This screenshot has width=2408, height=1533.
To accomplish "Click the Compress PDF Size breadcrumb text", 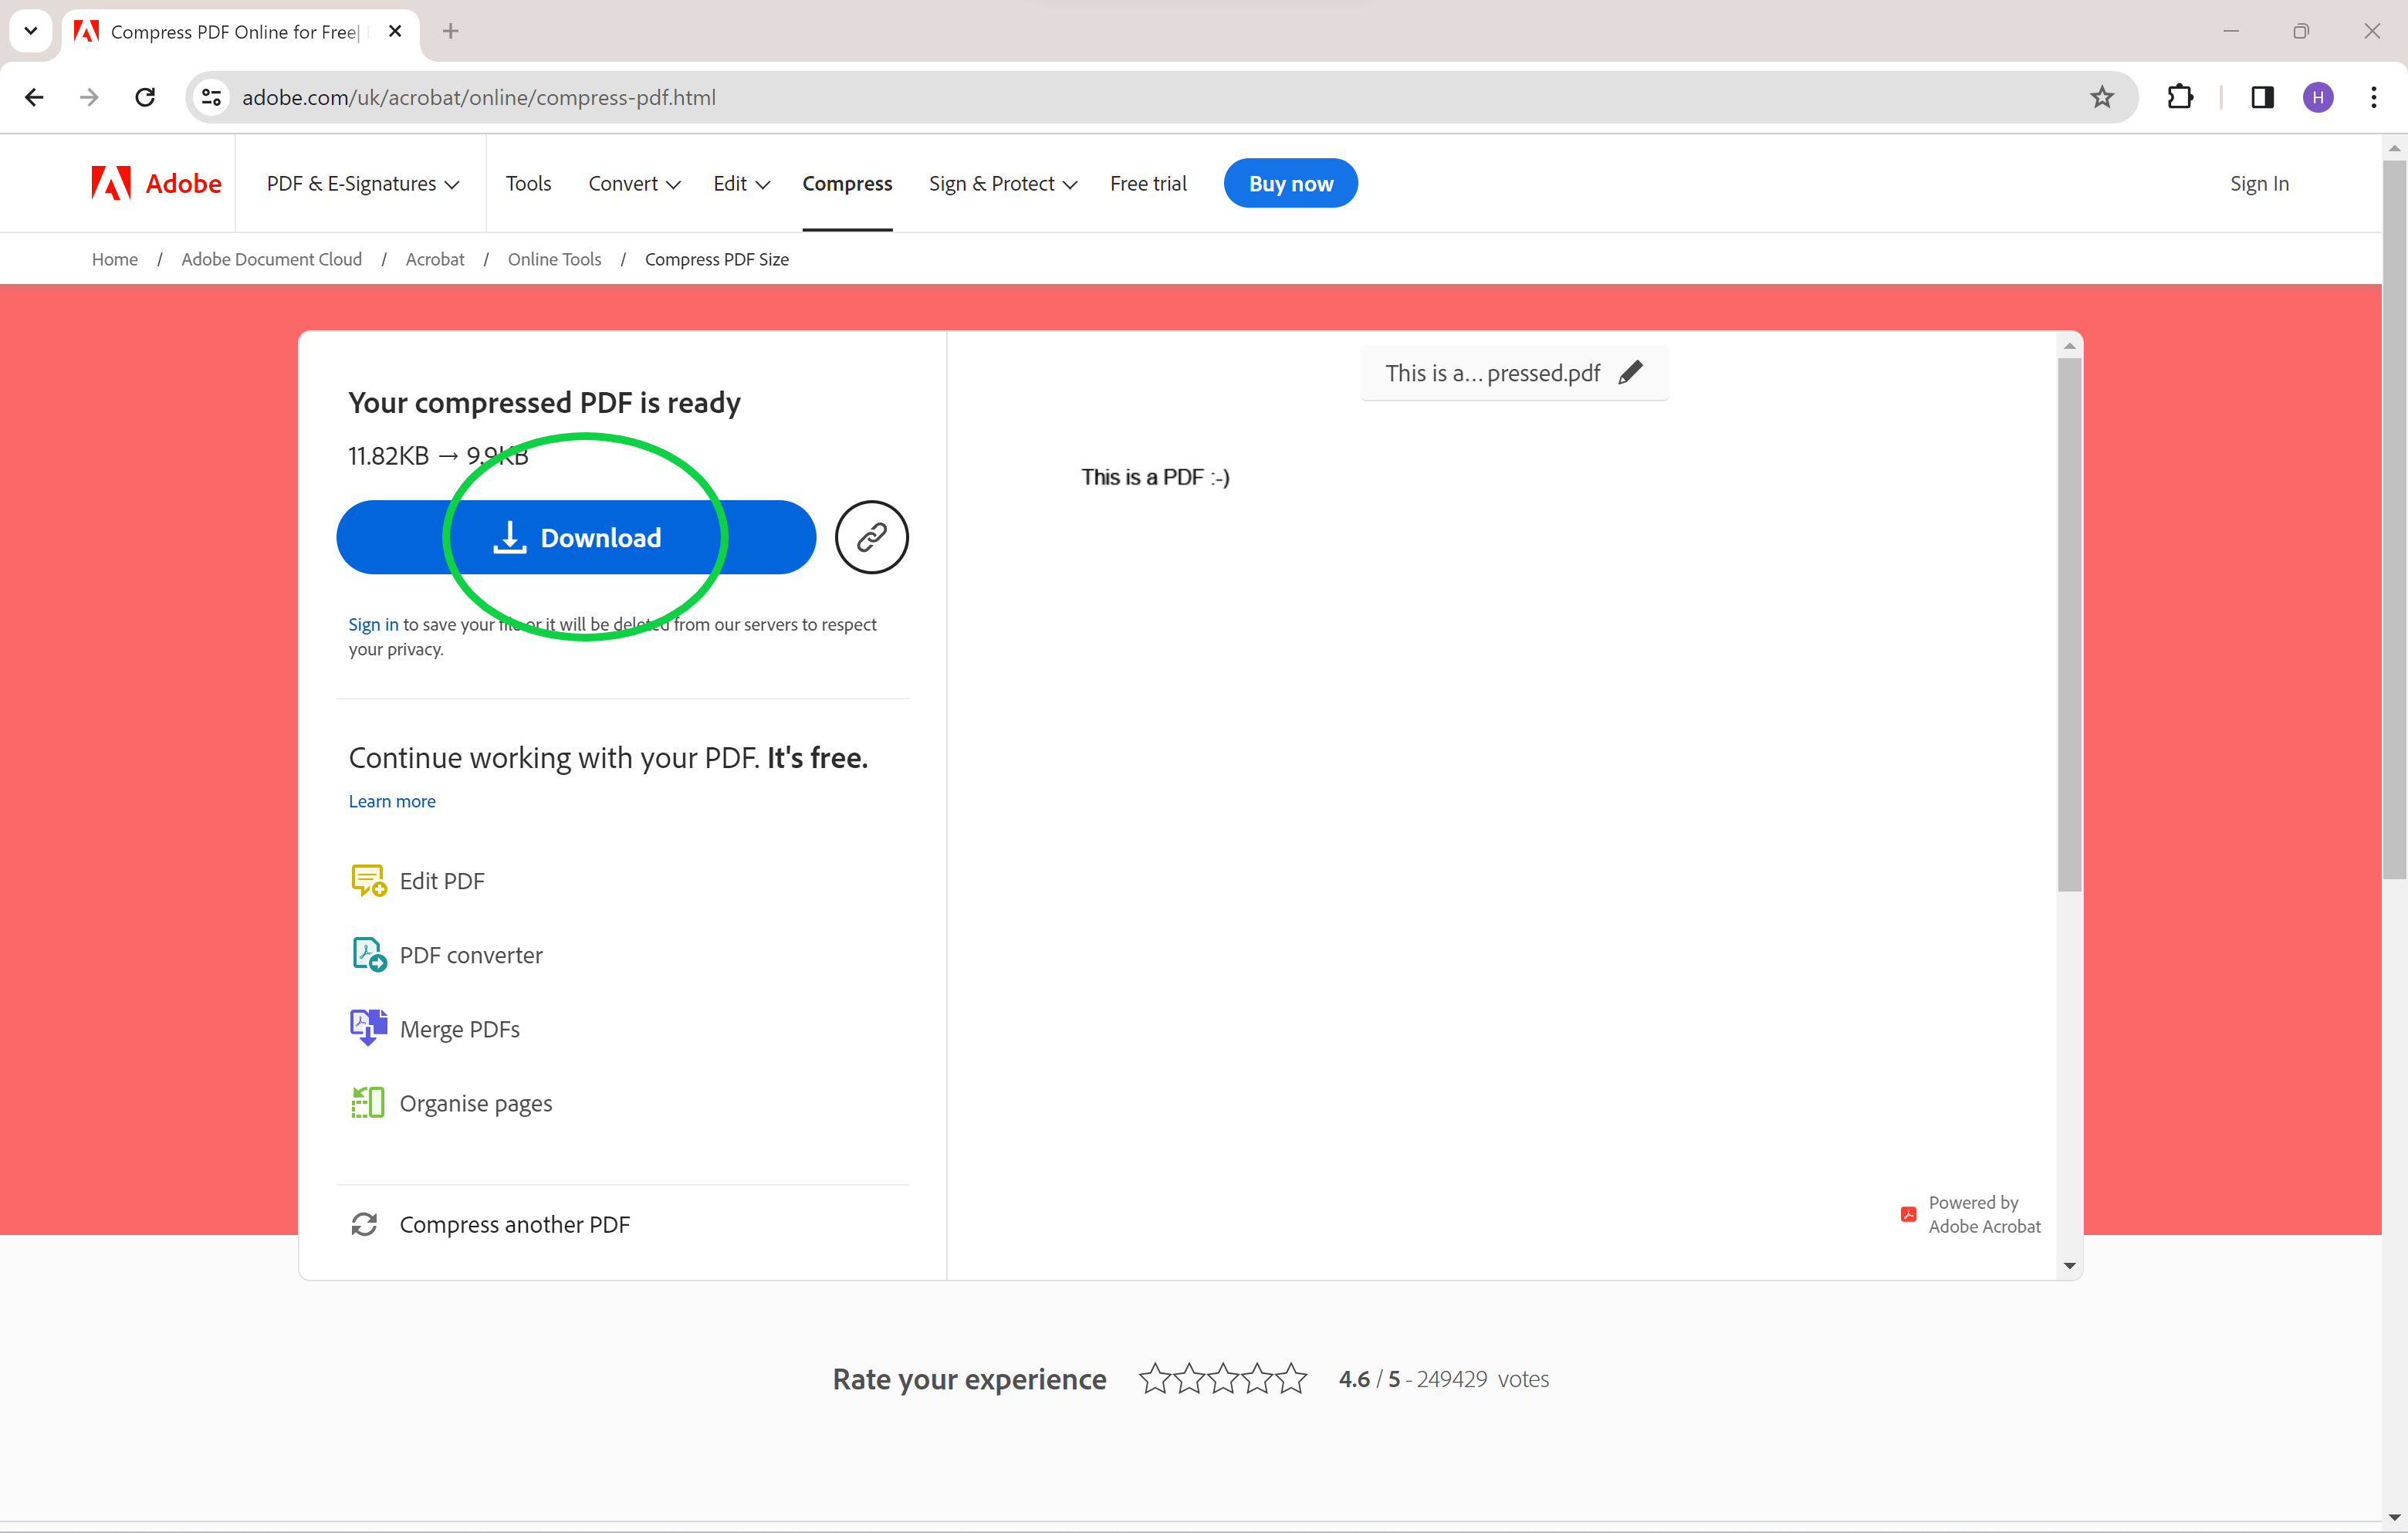I will (717, 259).
